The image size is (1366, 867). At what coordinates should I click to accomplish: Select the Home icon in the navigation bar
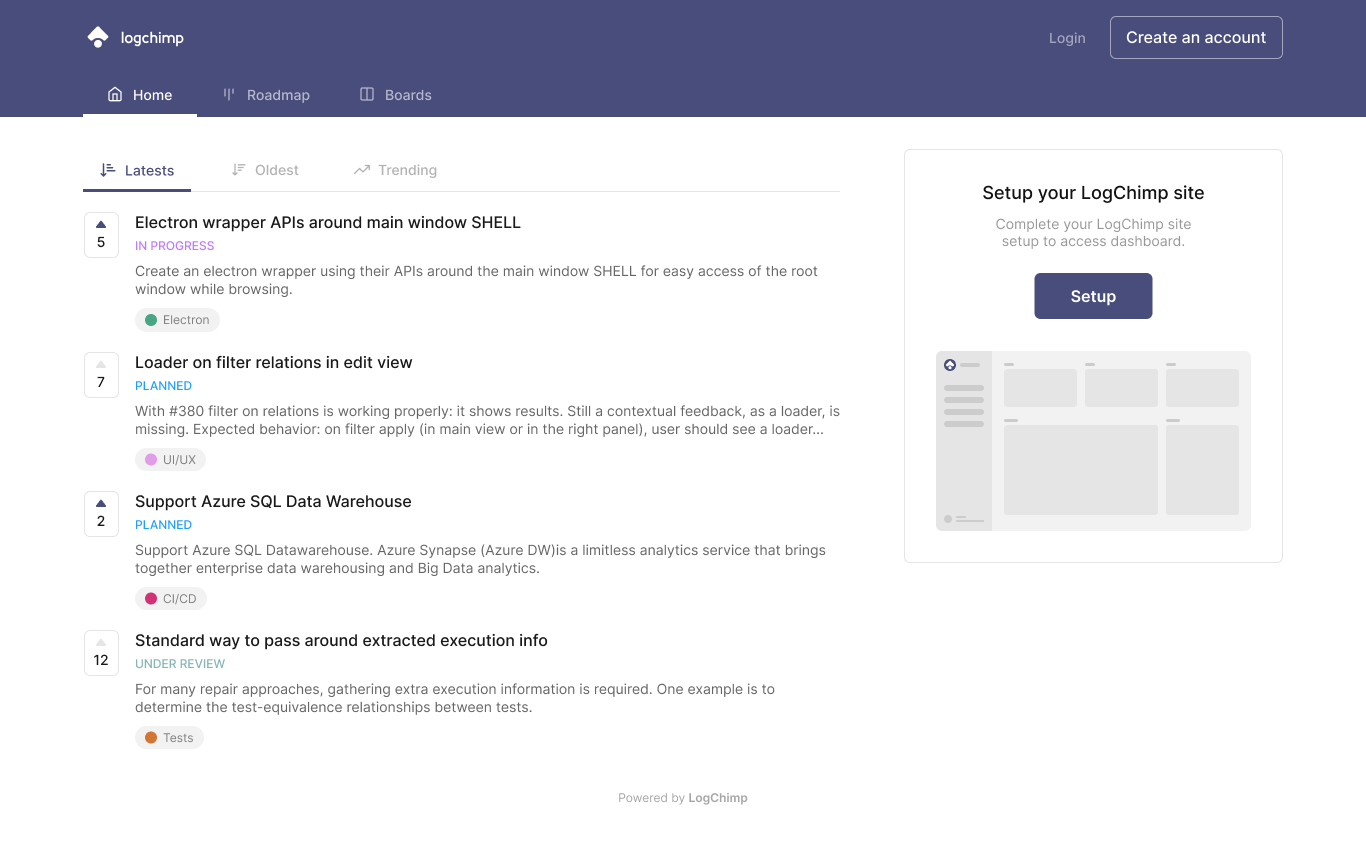click(114, 94)
